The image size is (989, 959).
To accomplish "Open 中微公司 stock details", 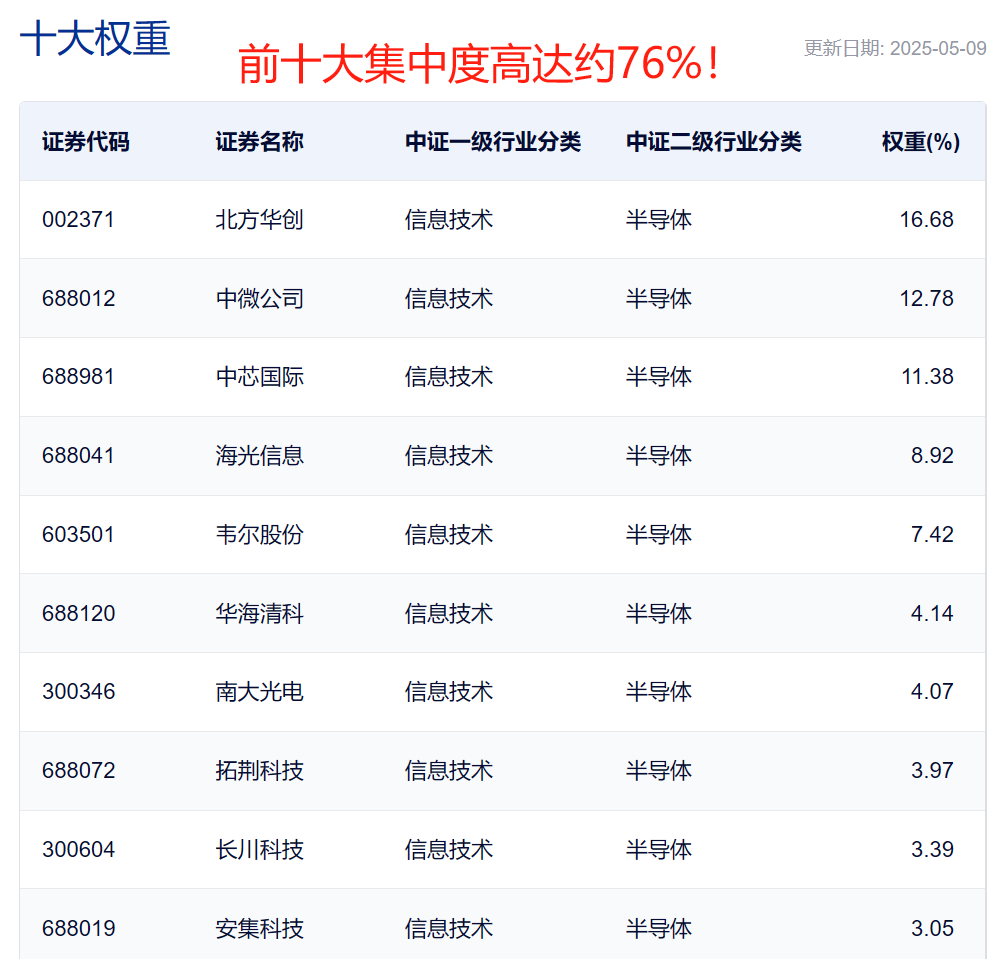I will (257, 298).
